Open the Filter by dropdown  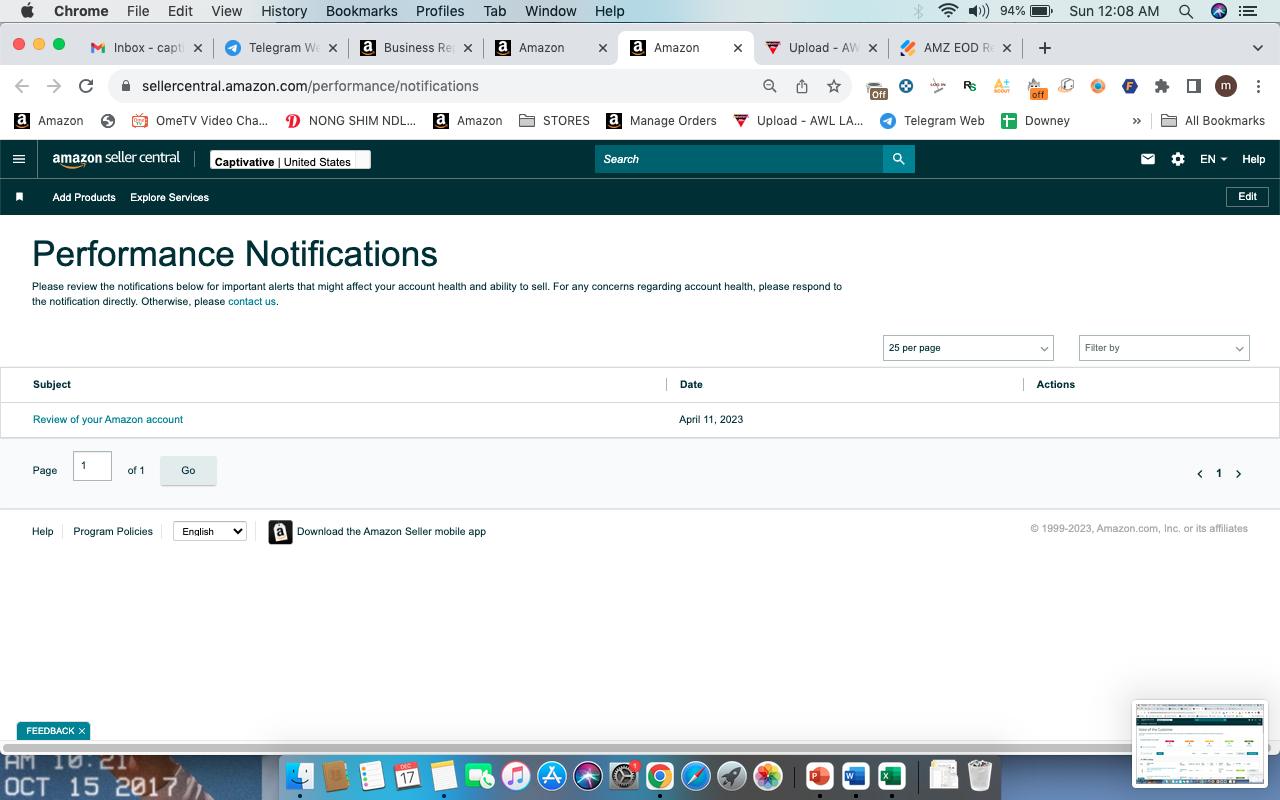pyautogui.click(x=1164, y=348)
